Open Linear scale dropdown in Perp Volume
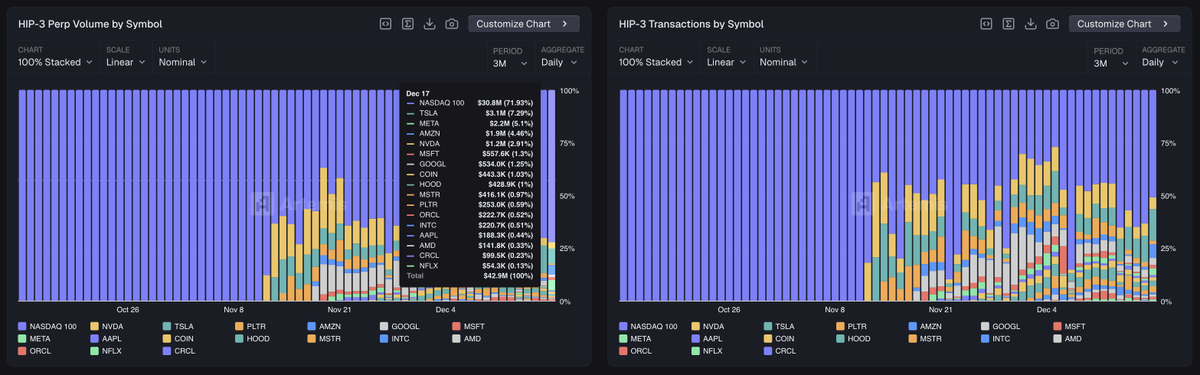Image resolution: width=1200 pixels, height=375 pixels. [x=125, y=62]
